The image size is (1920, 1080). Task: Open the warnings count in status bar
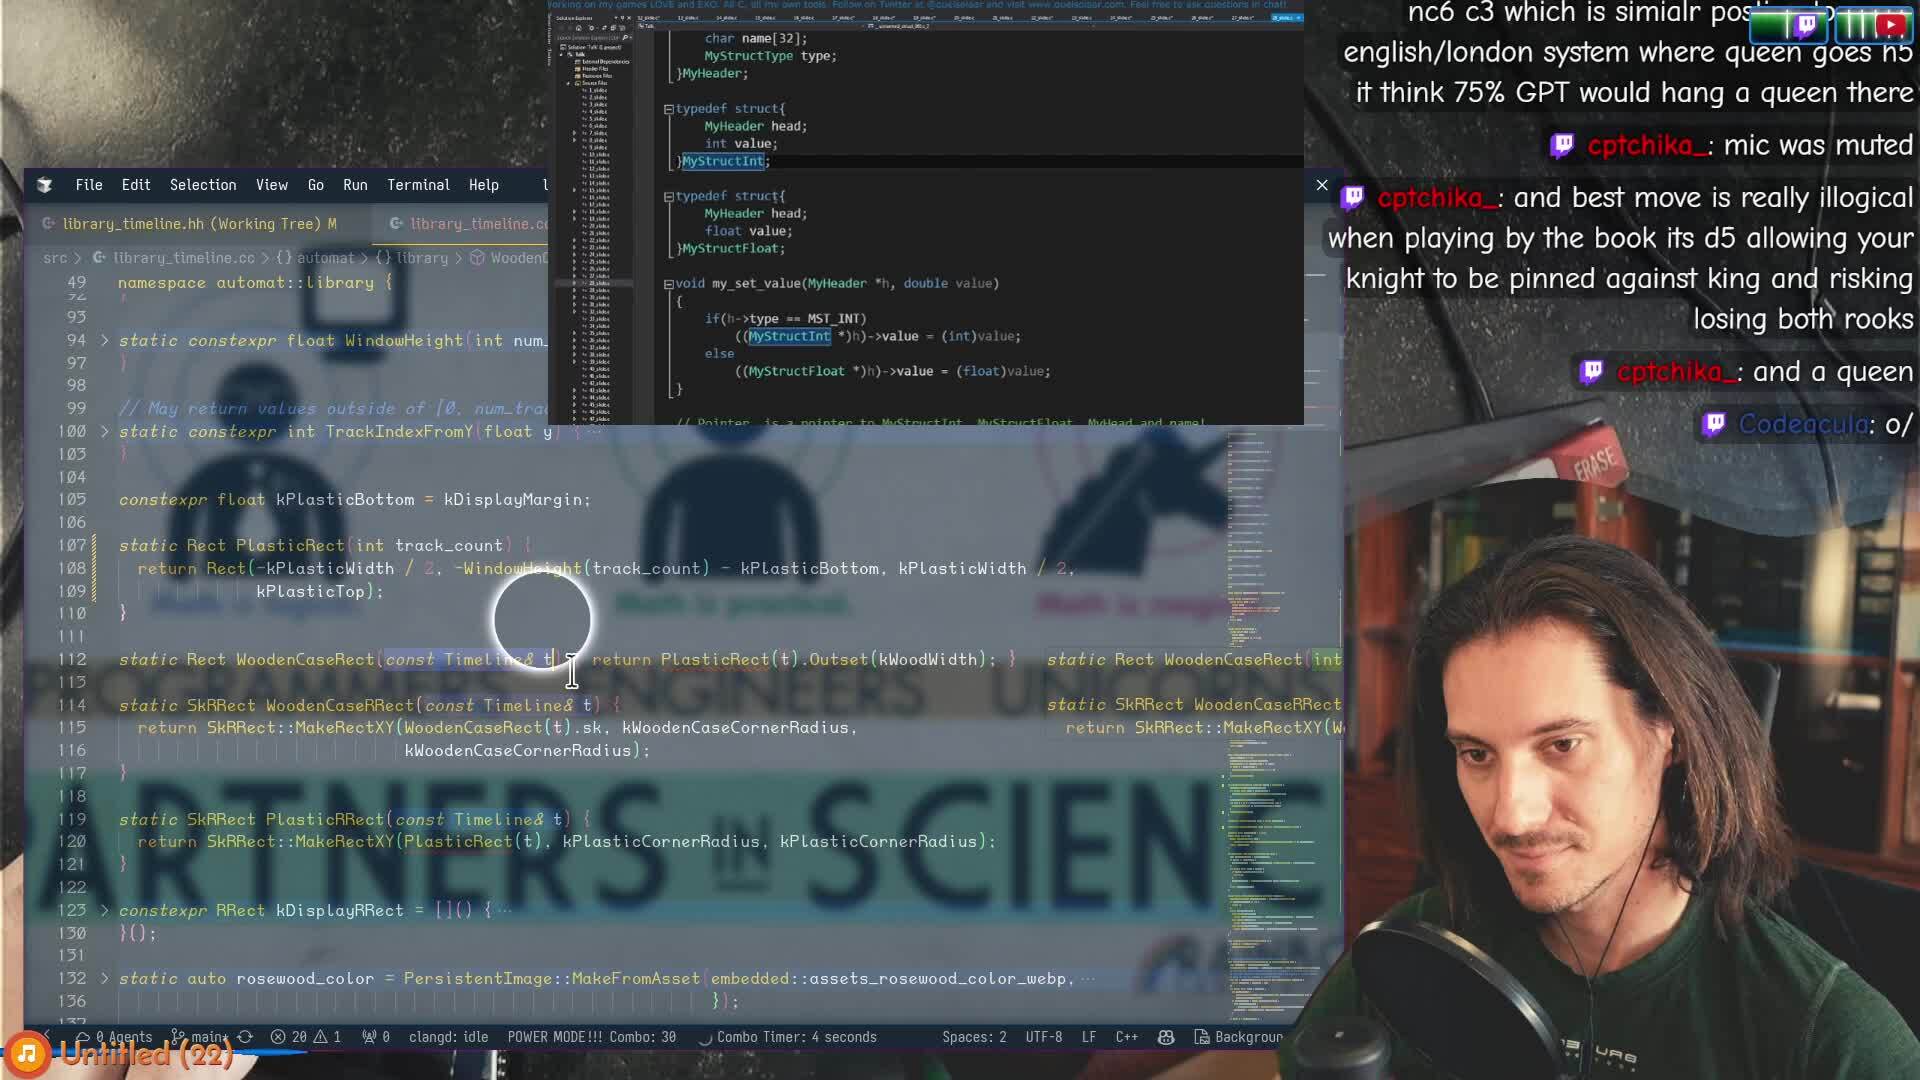(x=328, y=1037)
